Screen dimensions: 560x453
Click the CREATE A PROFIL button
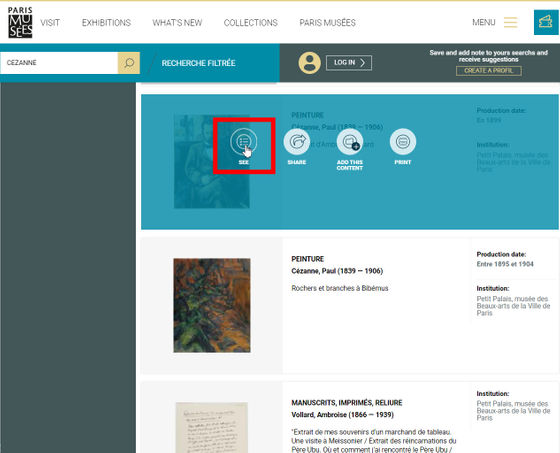click(x=489, y=71)
